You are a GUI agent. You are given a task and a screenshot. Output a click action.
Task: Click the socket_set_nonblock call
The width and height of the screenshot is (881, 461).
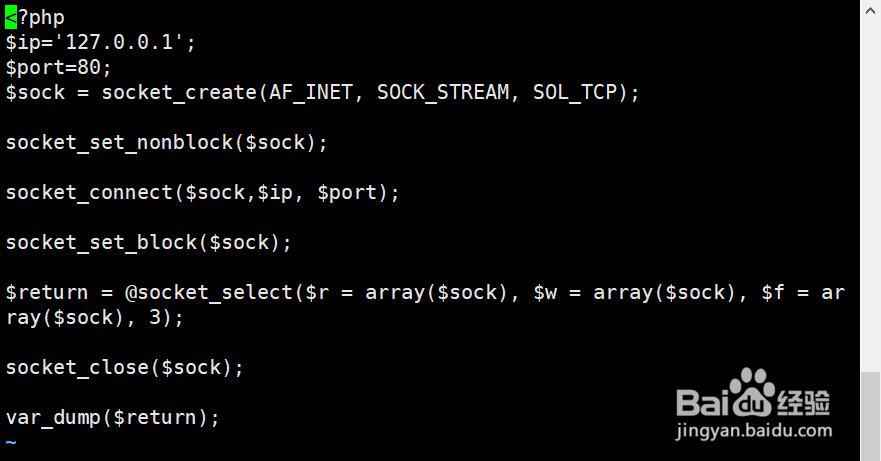(166, 143)
